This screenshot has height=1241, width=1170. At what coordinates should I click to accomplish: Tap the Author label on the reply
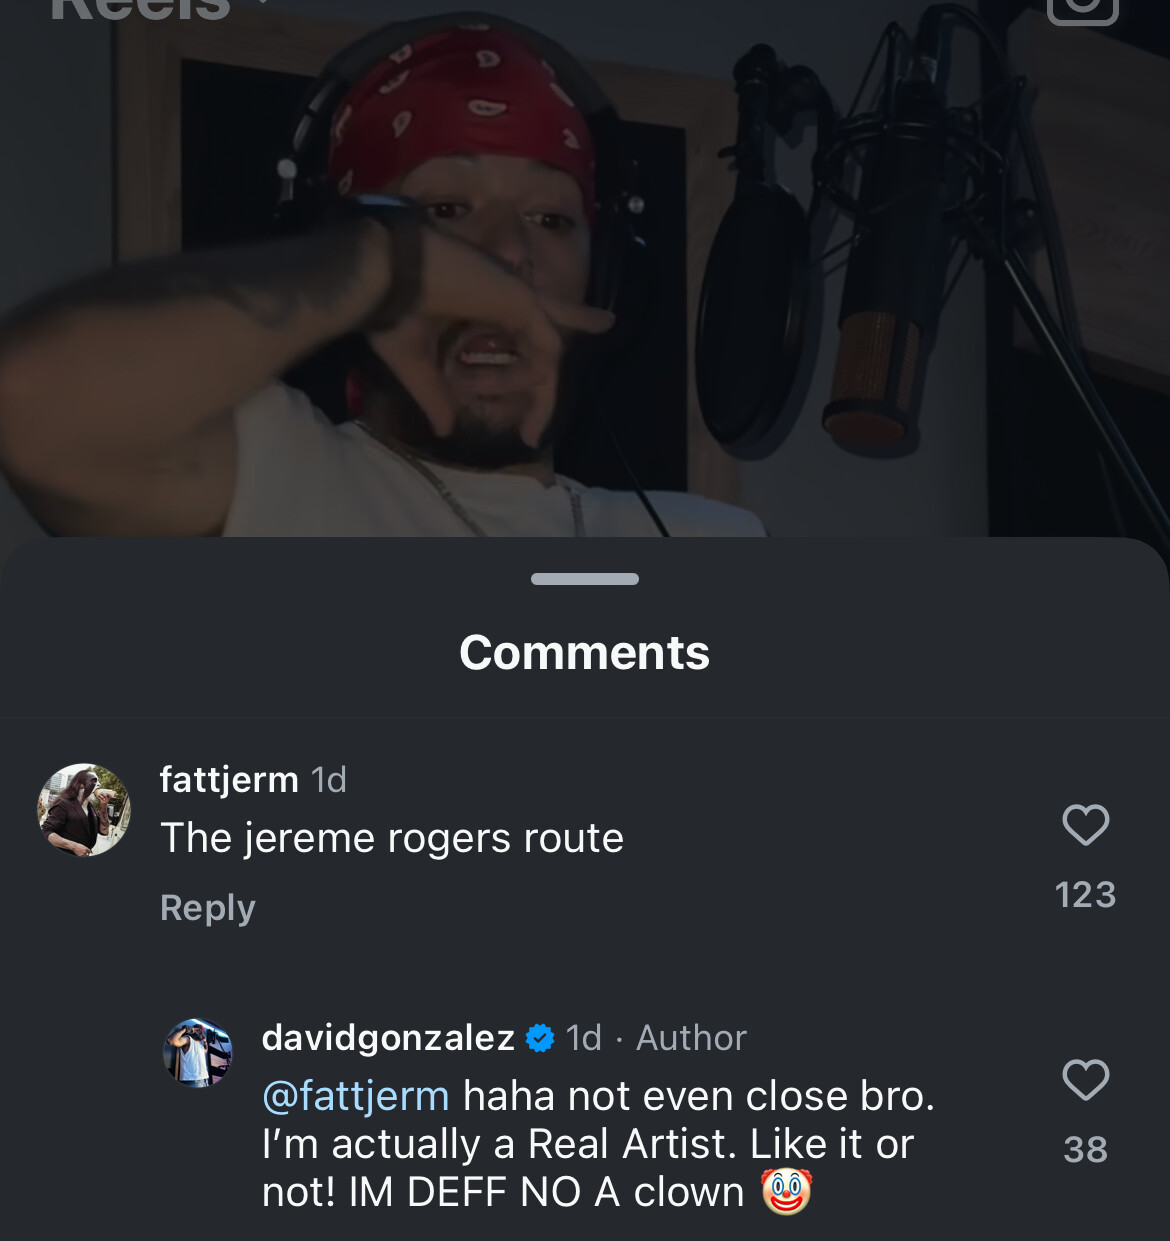[x=691, y=1038]
